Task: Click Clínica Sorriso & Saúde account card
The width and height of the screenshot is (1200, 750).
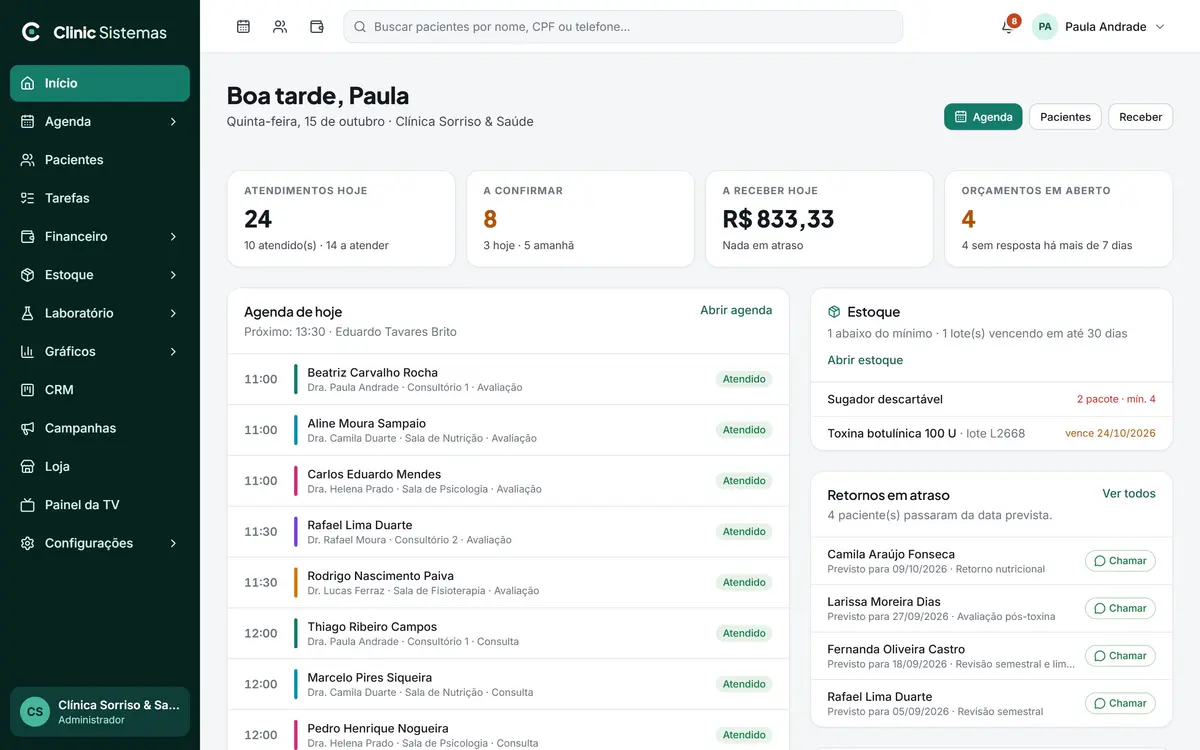Action: click(100, 712)
